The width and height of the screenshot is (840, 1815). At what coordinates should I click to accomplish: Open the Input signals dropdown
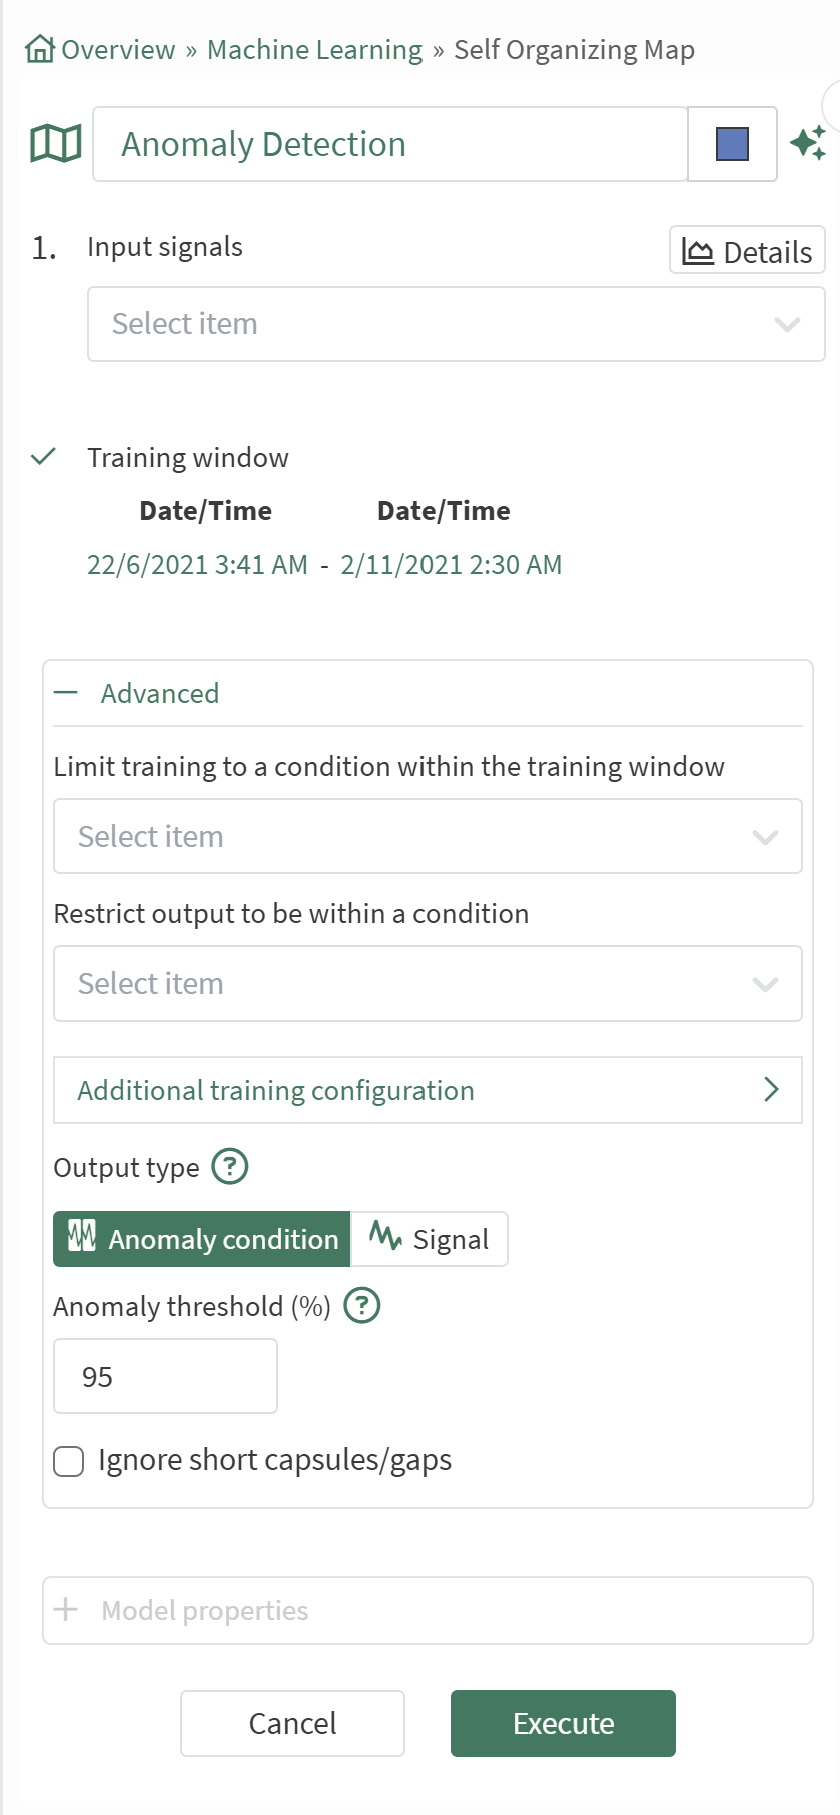456,324
